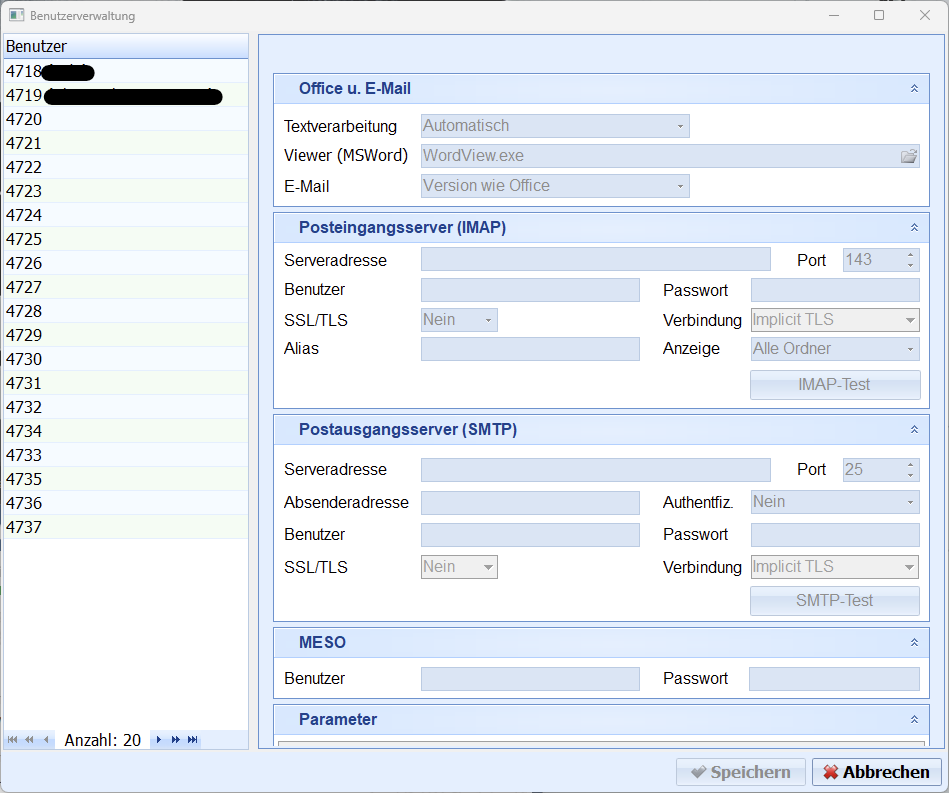Open the IMAP SSL/TLS dropdown

click(x=488, y=320)
